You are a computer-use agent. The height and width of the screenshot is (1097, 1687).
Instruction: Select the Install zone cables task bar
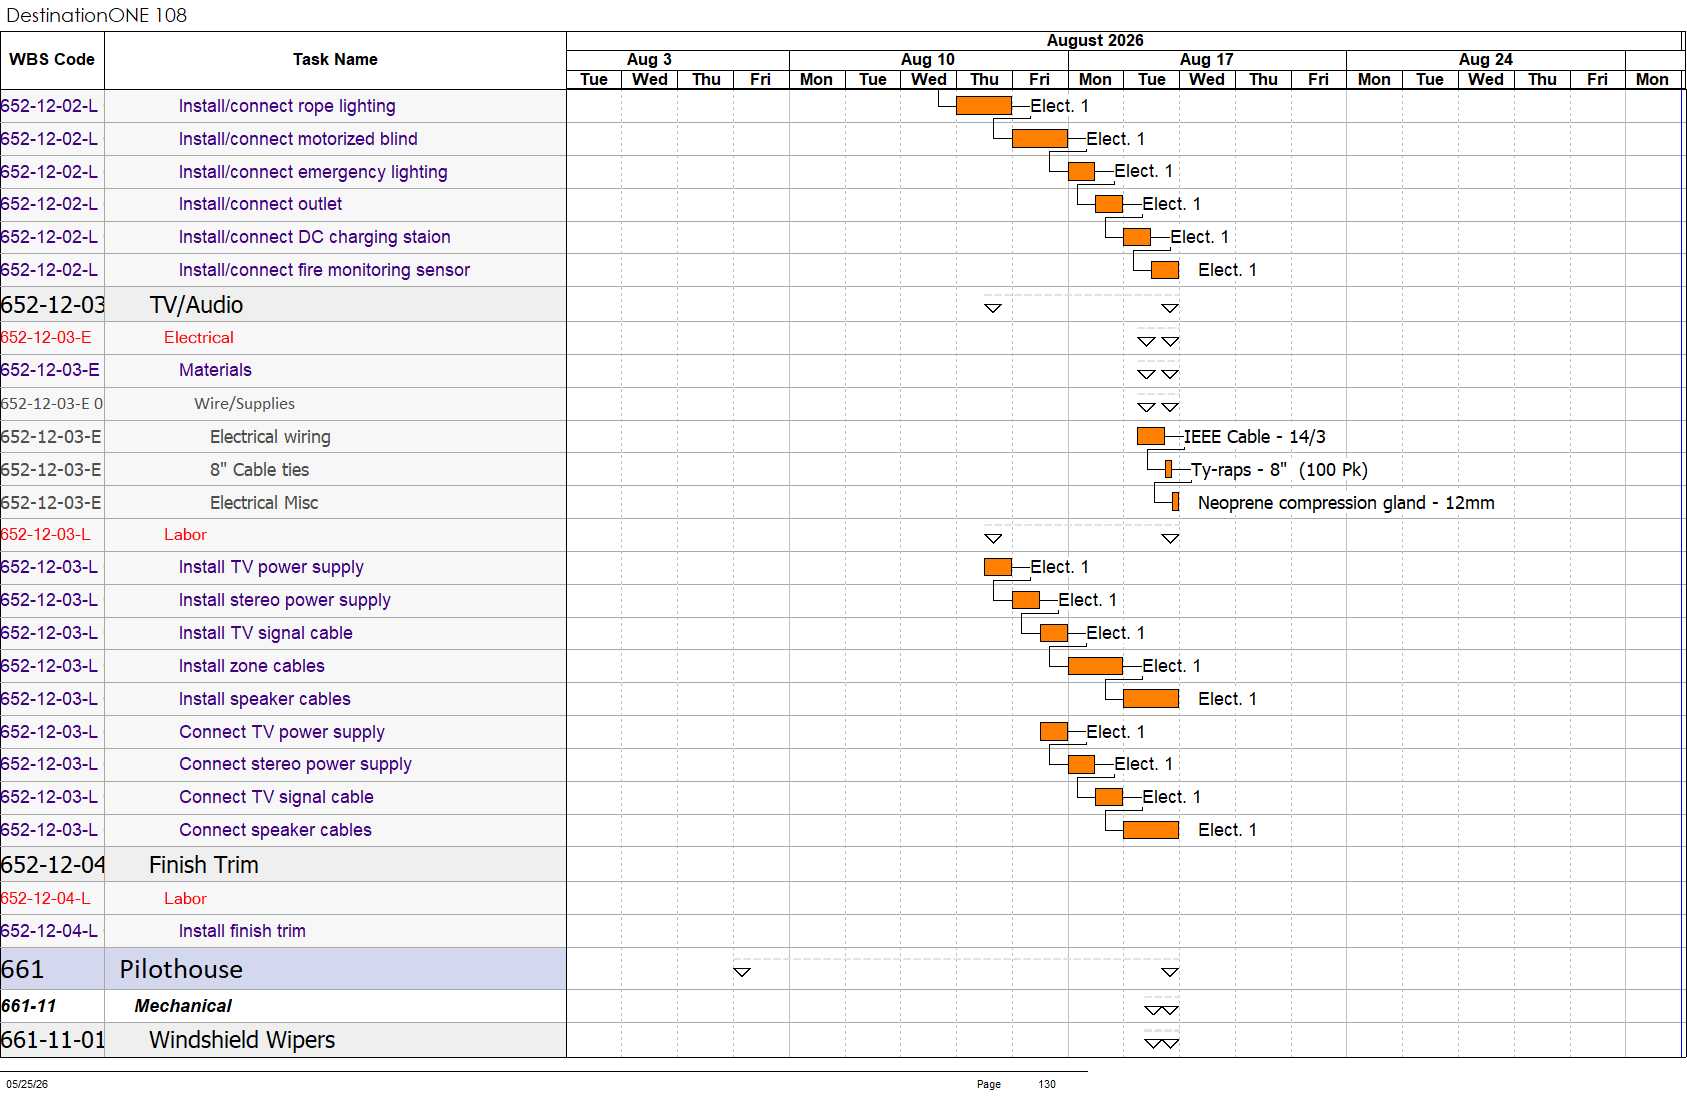coord(1095,666)
